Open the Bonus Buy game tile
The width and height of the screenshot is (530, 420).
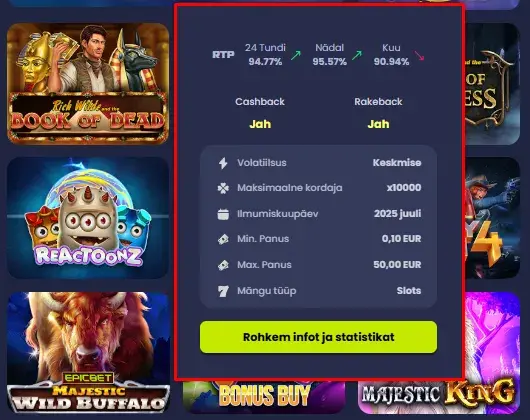pos(264,396)
